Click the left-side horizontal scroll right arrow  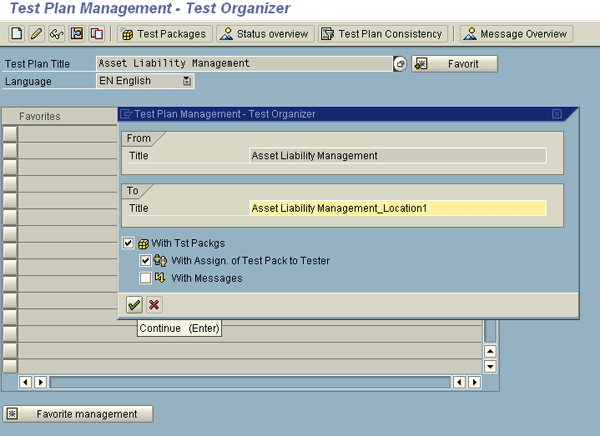tap(41, 382)
